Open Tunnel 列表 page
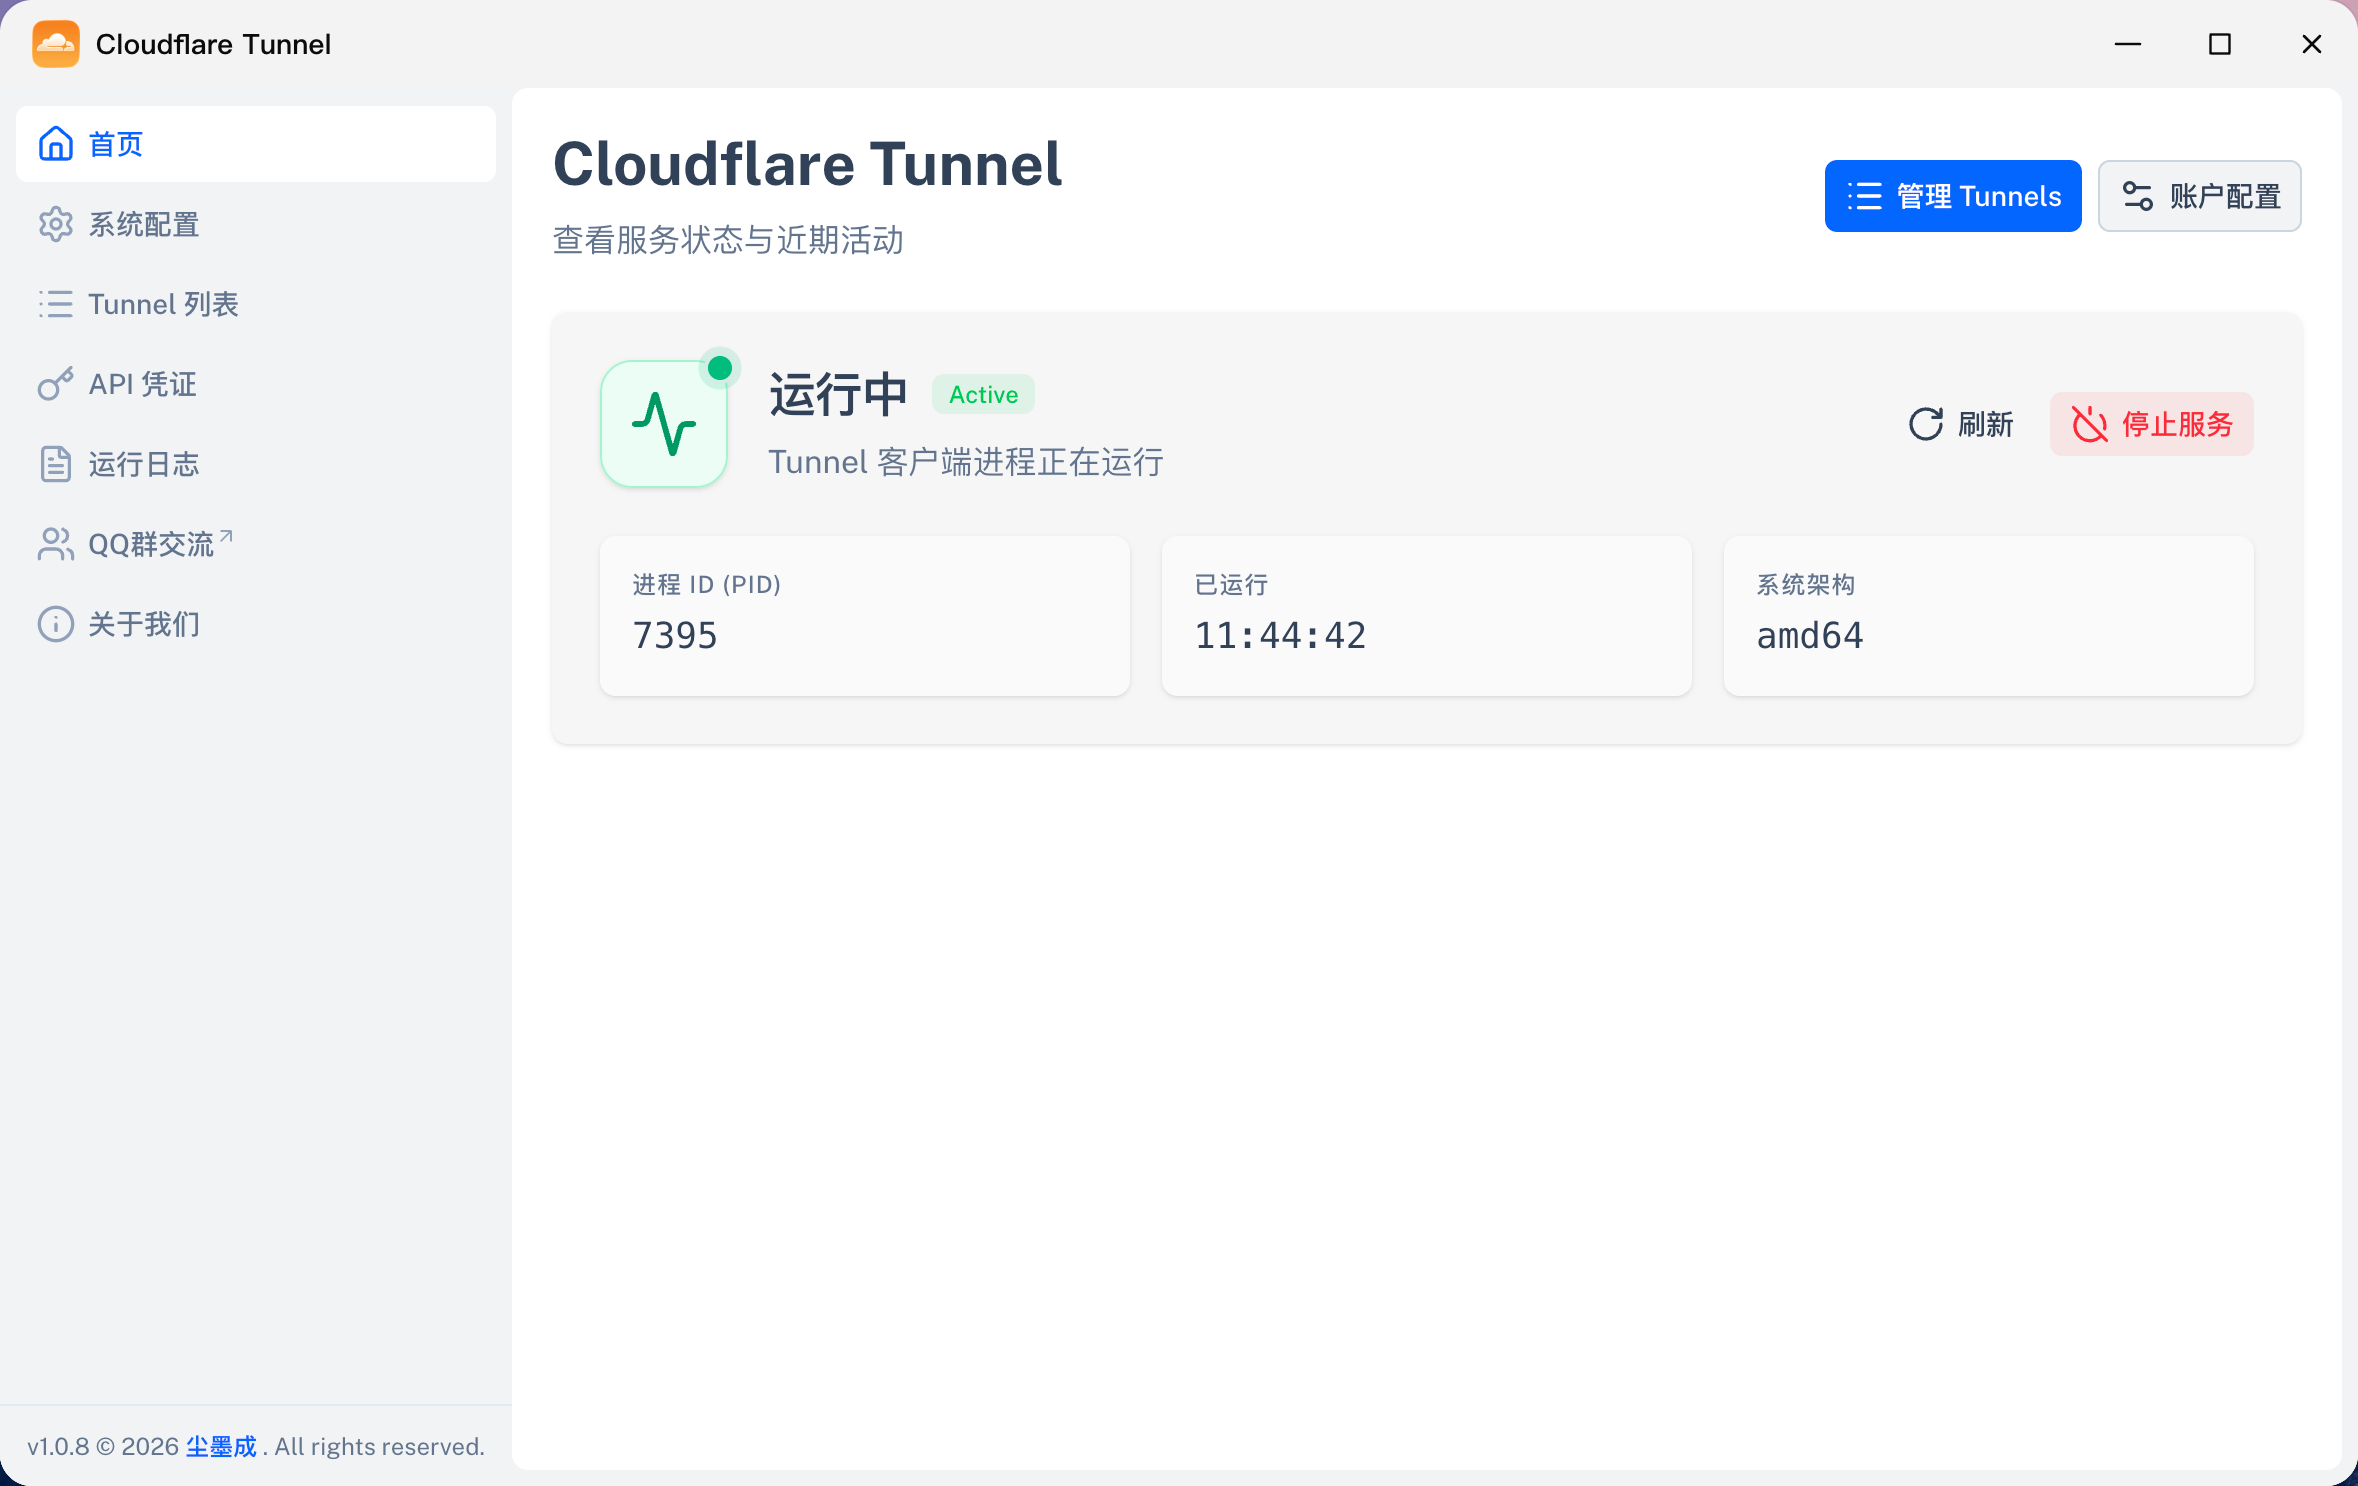This screenshot has height=1486, width=2358. [256, 304]
